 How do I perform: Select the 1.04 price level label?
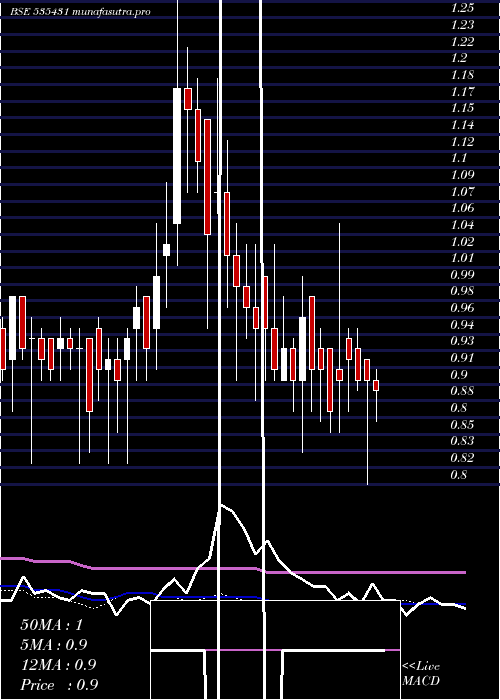point(462,225)
